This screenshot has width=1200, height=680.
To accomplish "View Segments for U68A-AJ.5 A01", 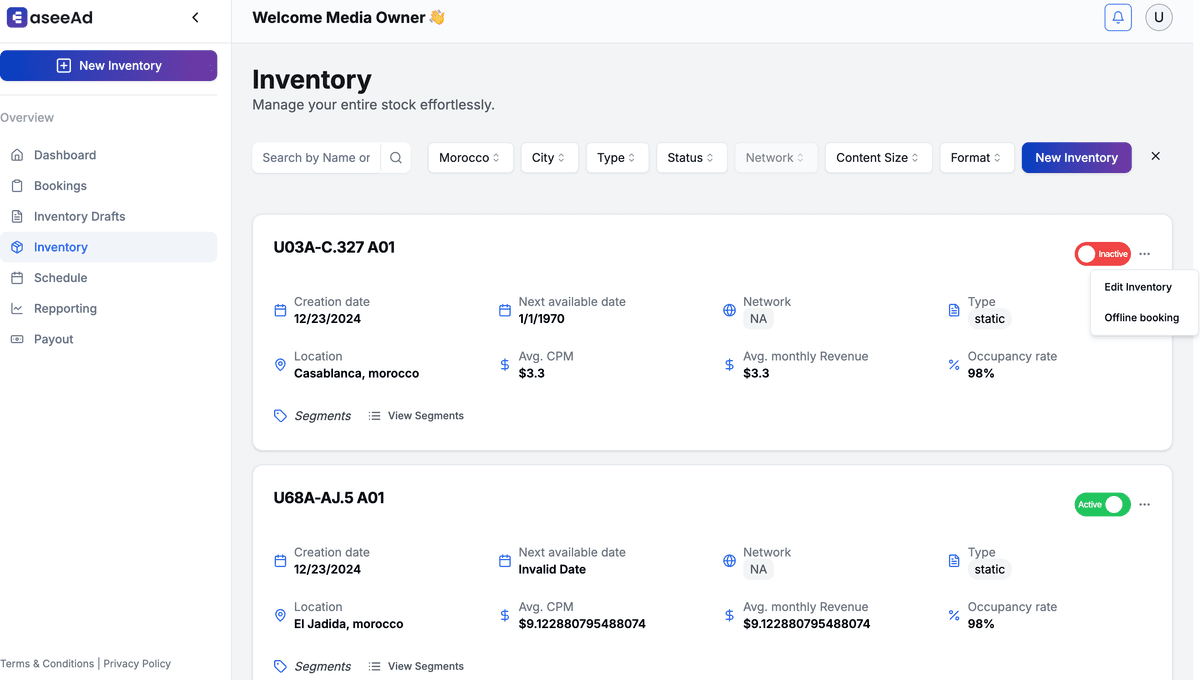I will tap(416, 666).
